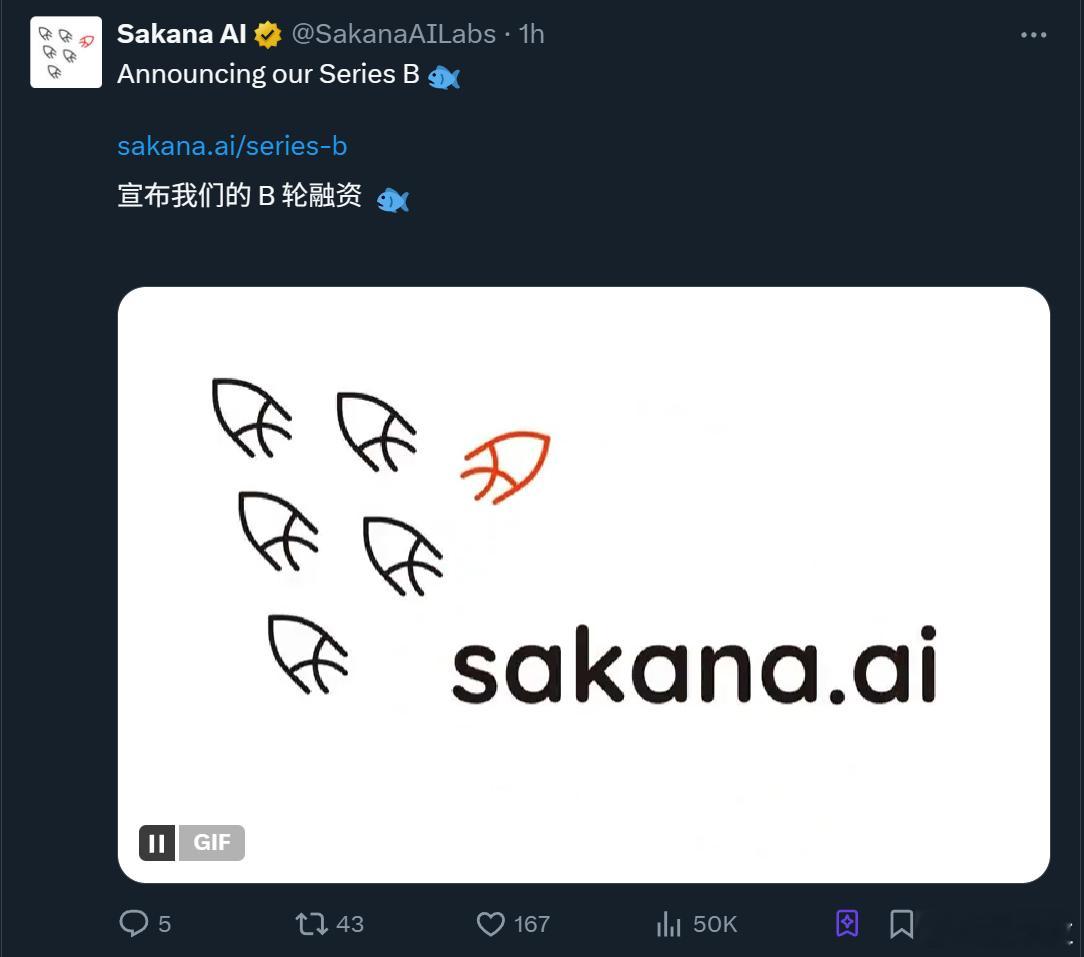
Task: Click the highlighted purple bookmark icon
Action: tap(846, 924)
